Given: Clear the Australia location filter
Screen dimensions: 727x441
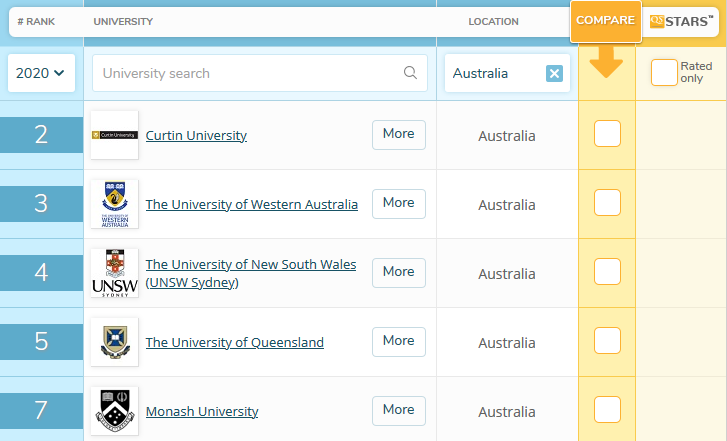Looking at the screenshot, I should tap(554, 73).
